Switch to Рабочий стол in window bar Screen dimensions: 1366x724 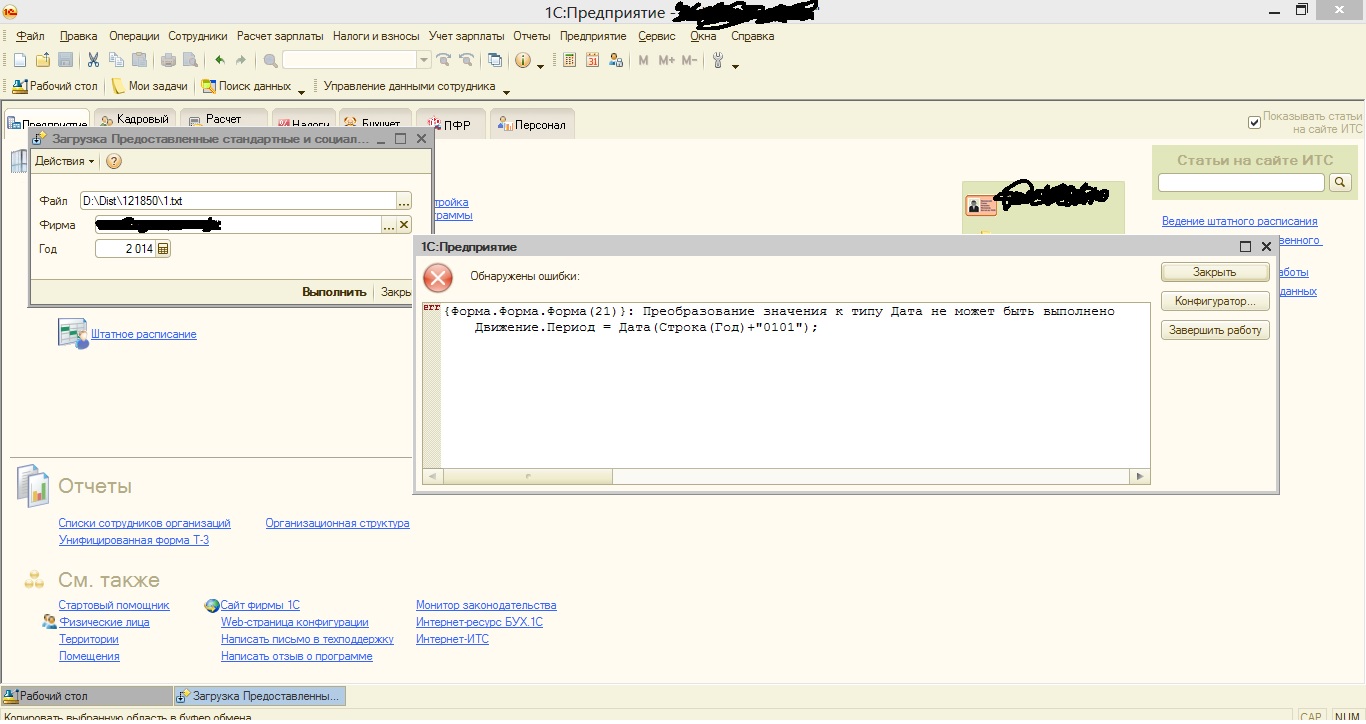[87, 696]
